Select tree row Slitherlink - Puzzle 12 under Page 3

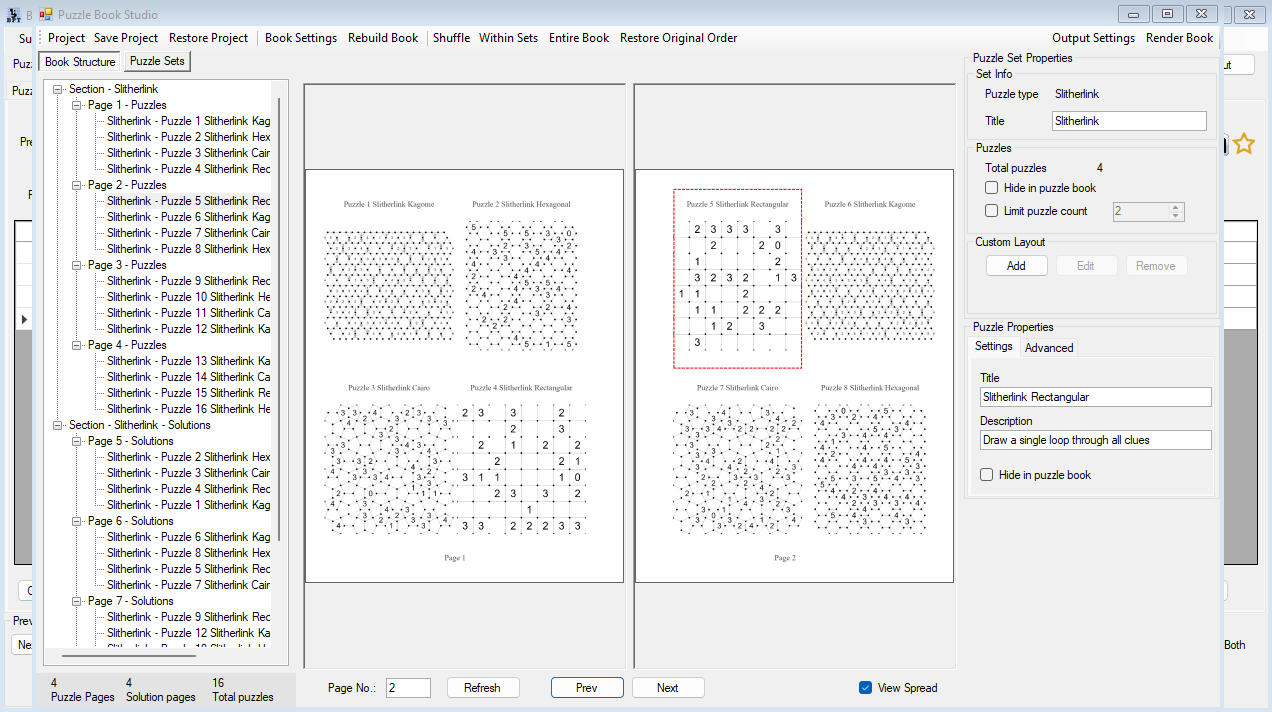click(188, 329)
